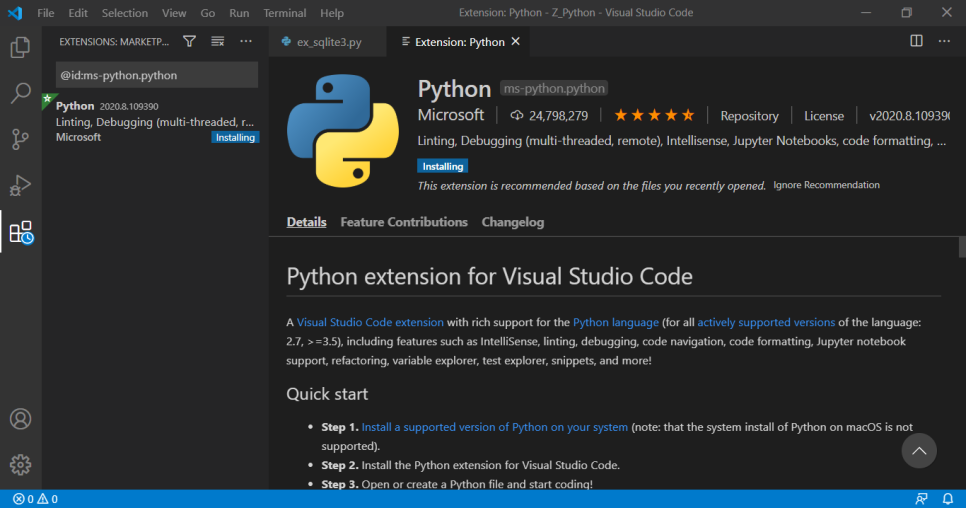Viewport: 966px width, 508px height.
Task: Click the version text v2020.8.10939
Action: (909, 116)
